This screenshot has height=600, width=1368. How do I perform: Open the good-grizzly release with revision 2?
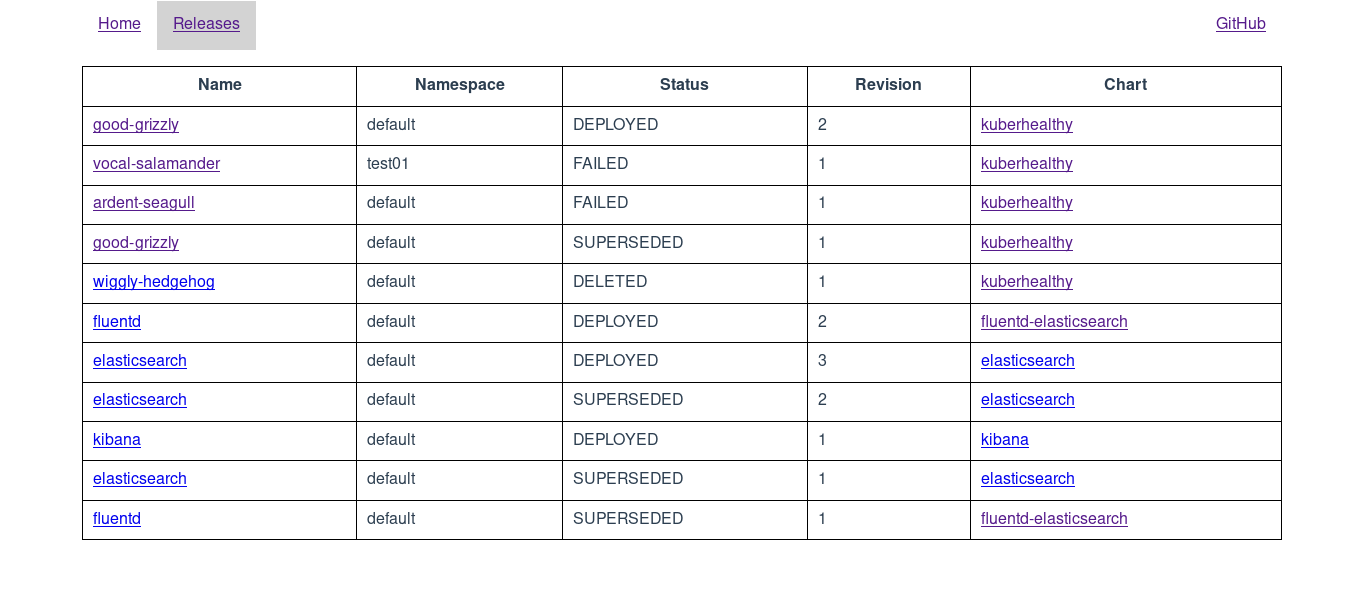[x=135, y=125]
